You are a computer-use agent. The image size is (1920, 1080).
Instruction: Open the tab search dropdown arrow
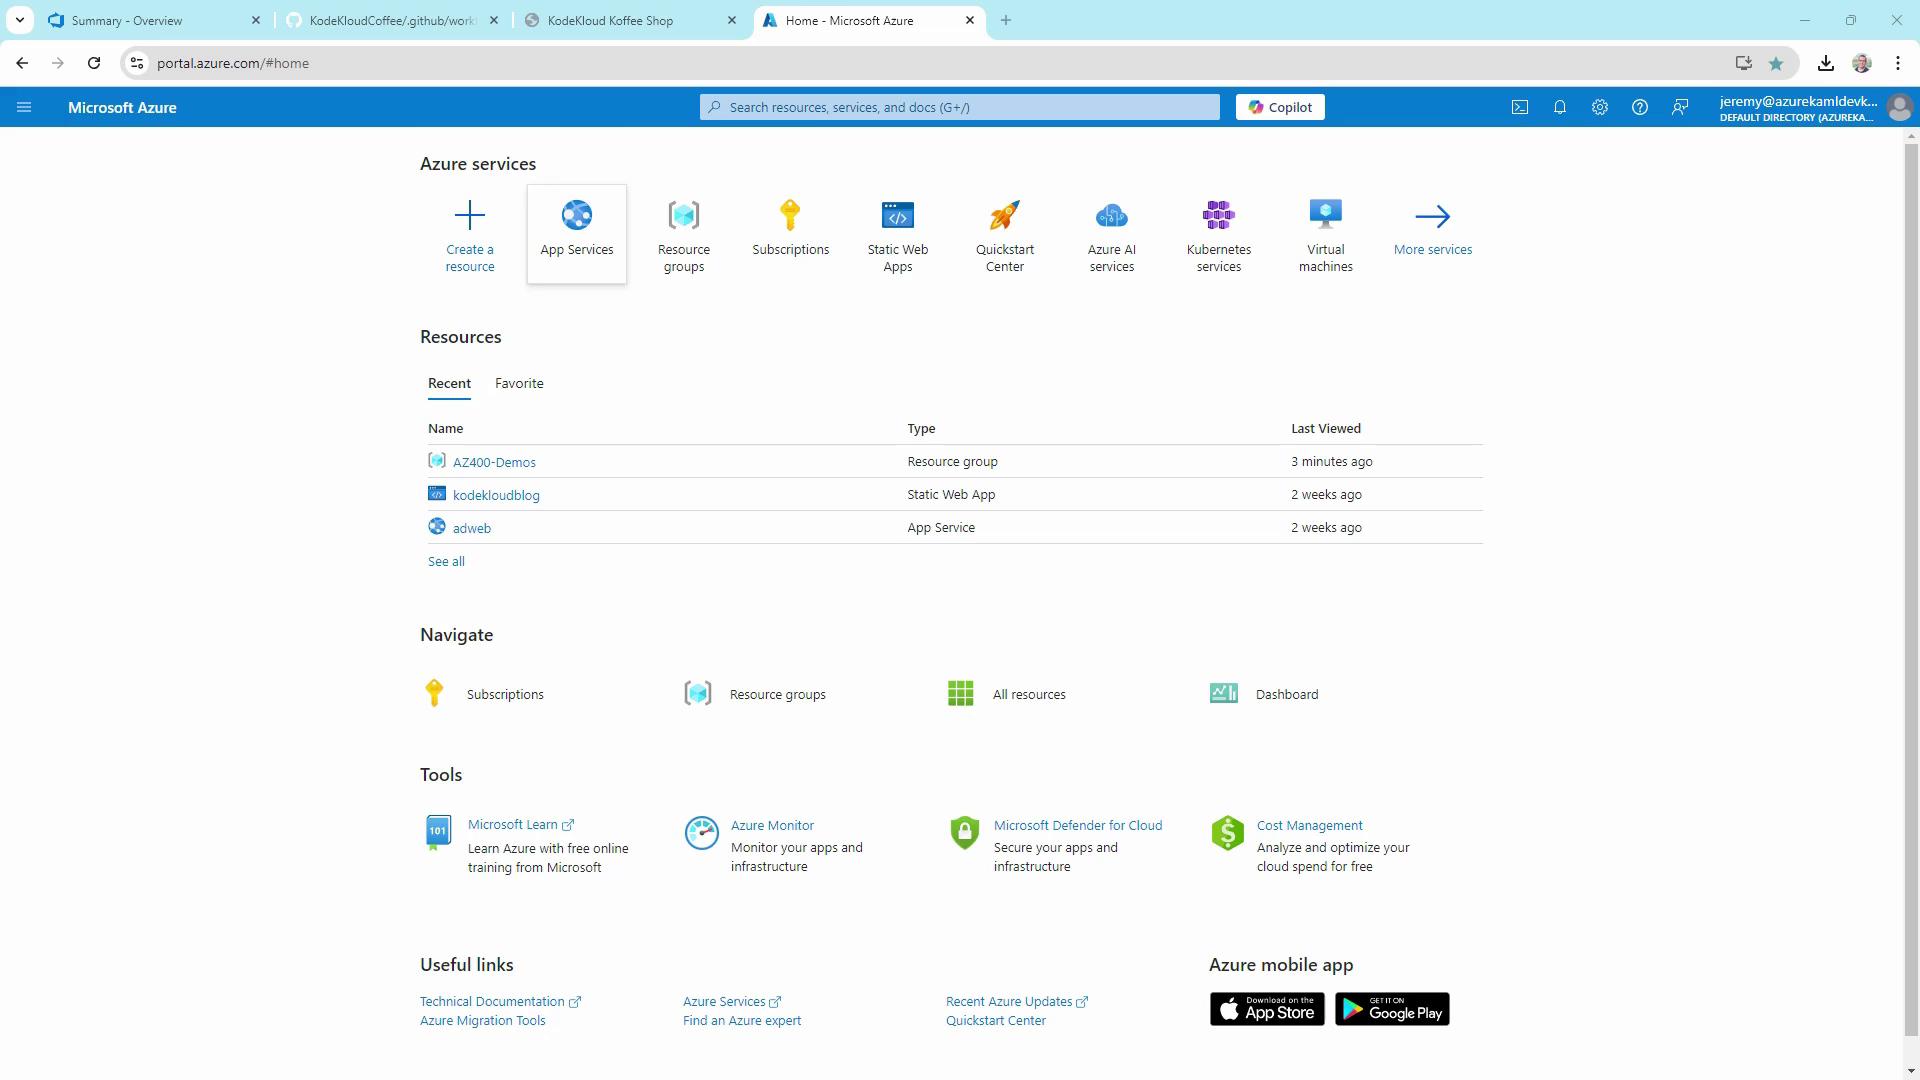coord(19,20)
